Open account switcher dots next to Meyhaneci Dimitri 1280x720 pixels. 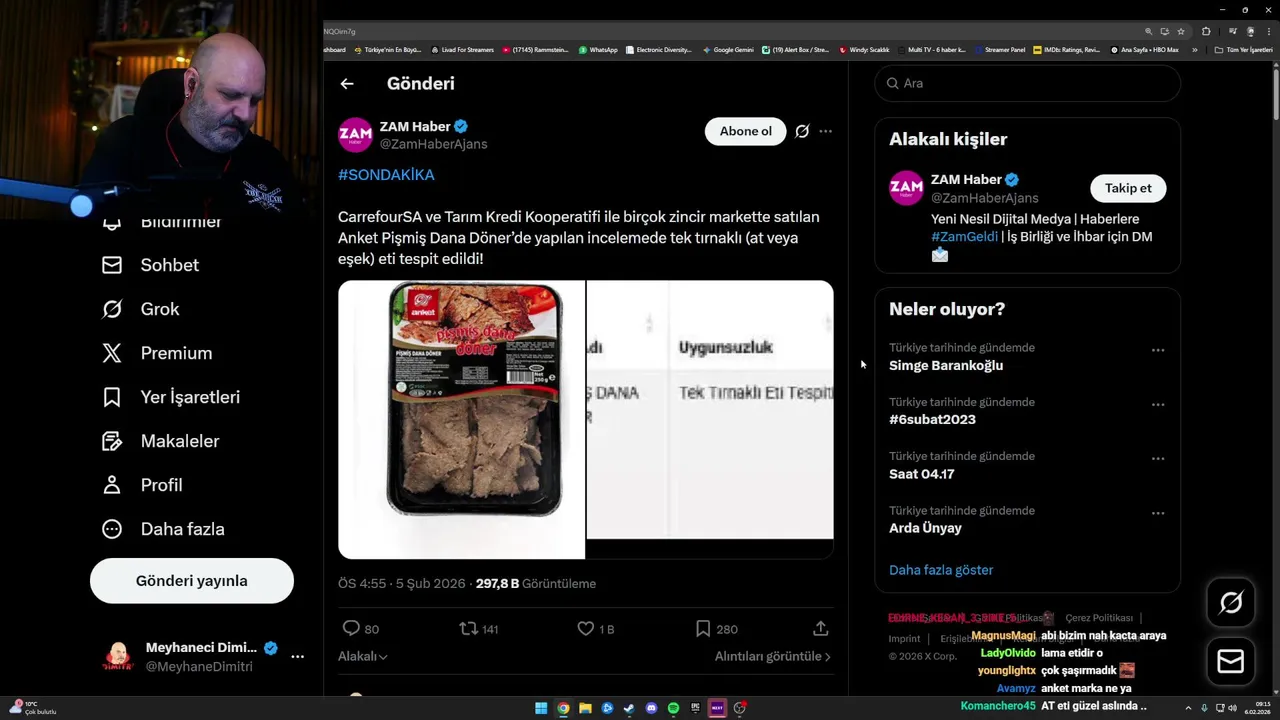pyautogui.click(x=297, y=656)
